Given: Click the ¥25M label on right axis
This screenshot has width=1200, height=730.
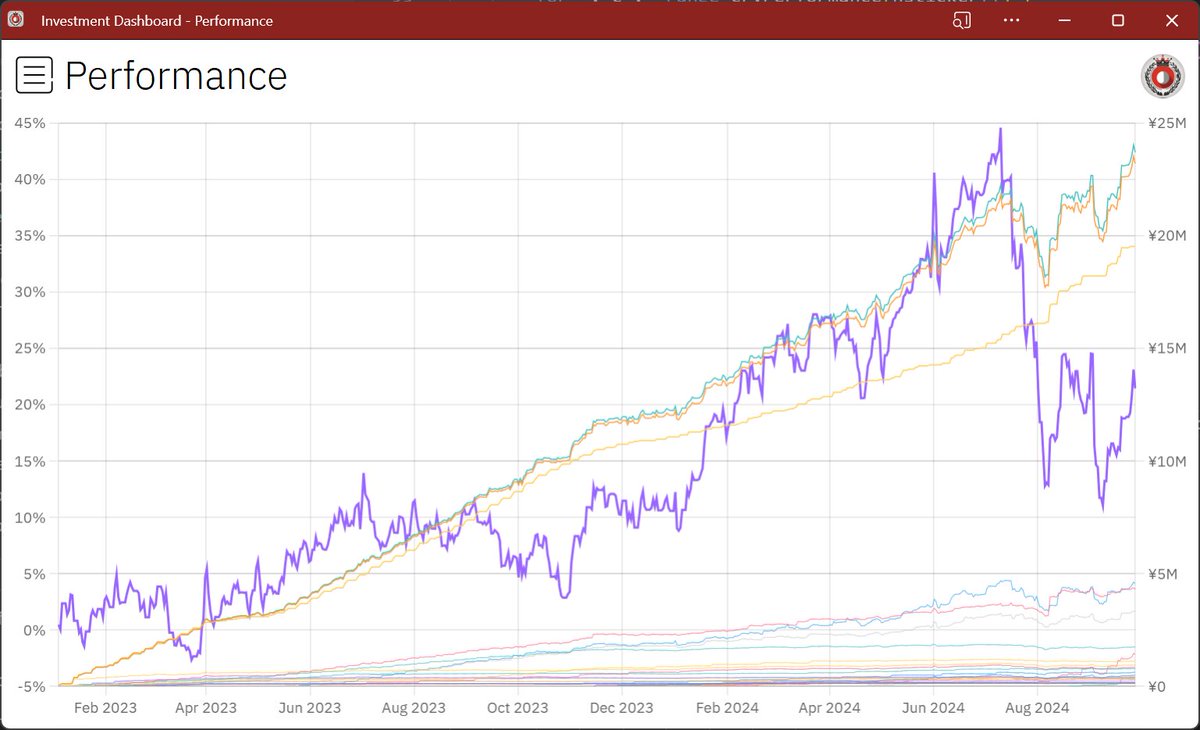Looking at the screenshot, I should click(1165, 123).
